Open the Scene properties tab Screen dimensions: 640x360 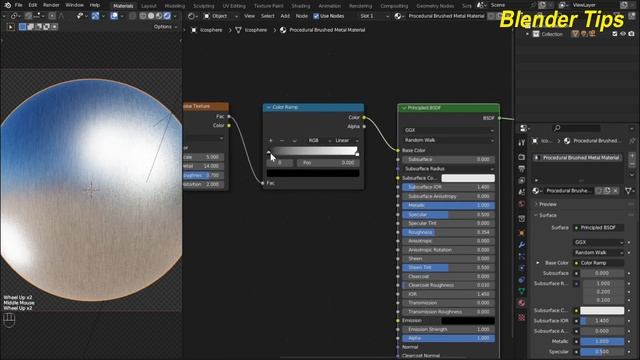(x=522, y=192)
